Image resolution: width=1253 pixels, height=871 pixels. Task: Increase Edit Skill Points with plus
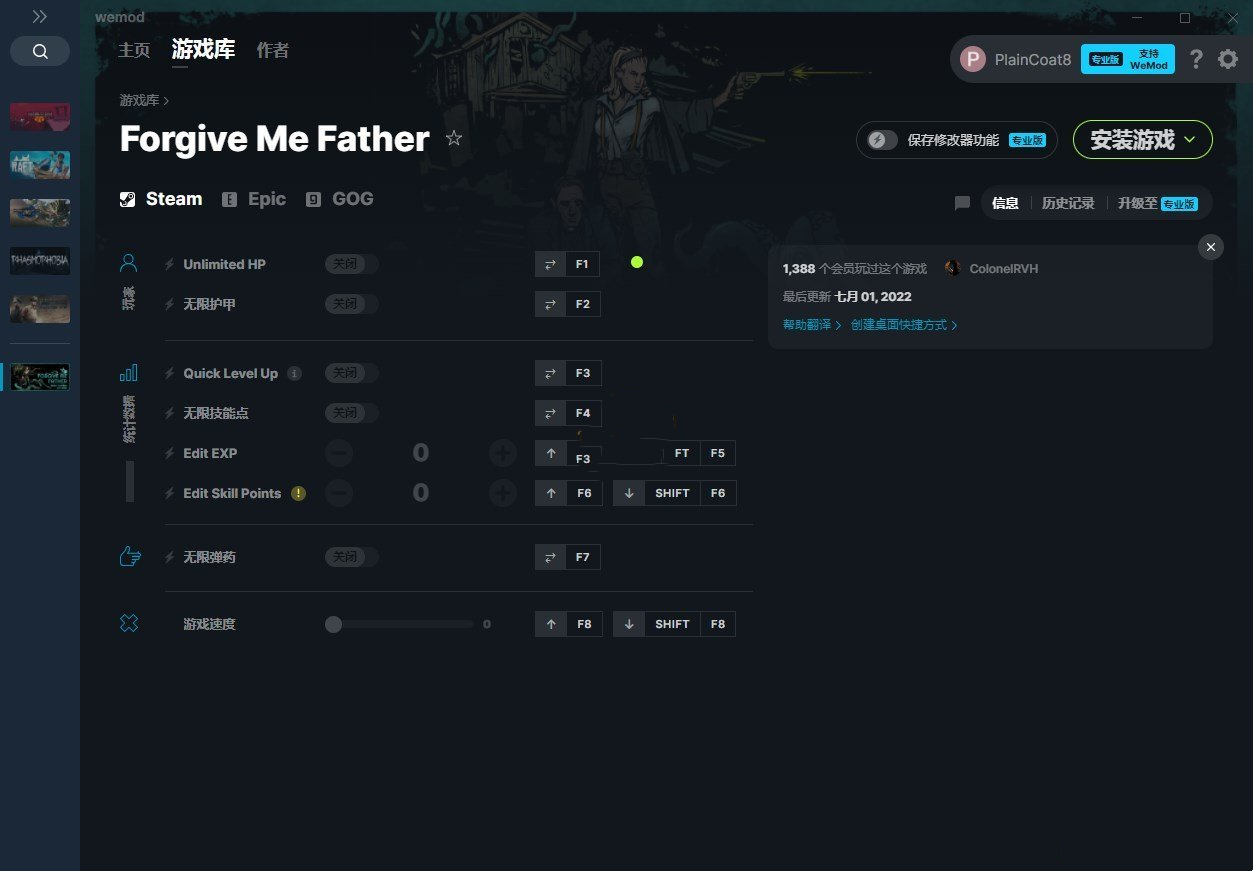(502, 493)
